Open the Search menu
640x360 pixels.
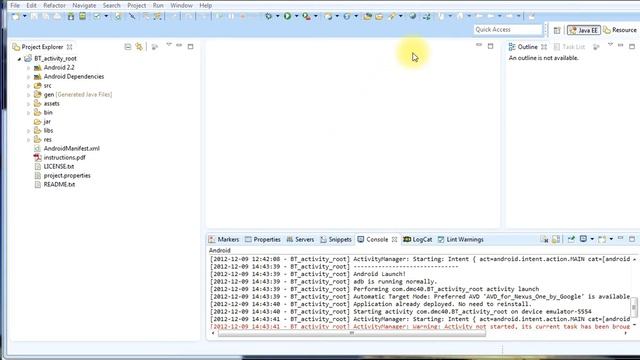click(111, 5)
